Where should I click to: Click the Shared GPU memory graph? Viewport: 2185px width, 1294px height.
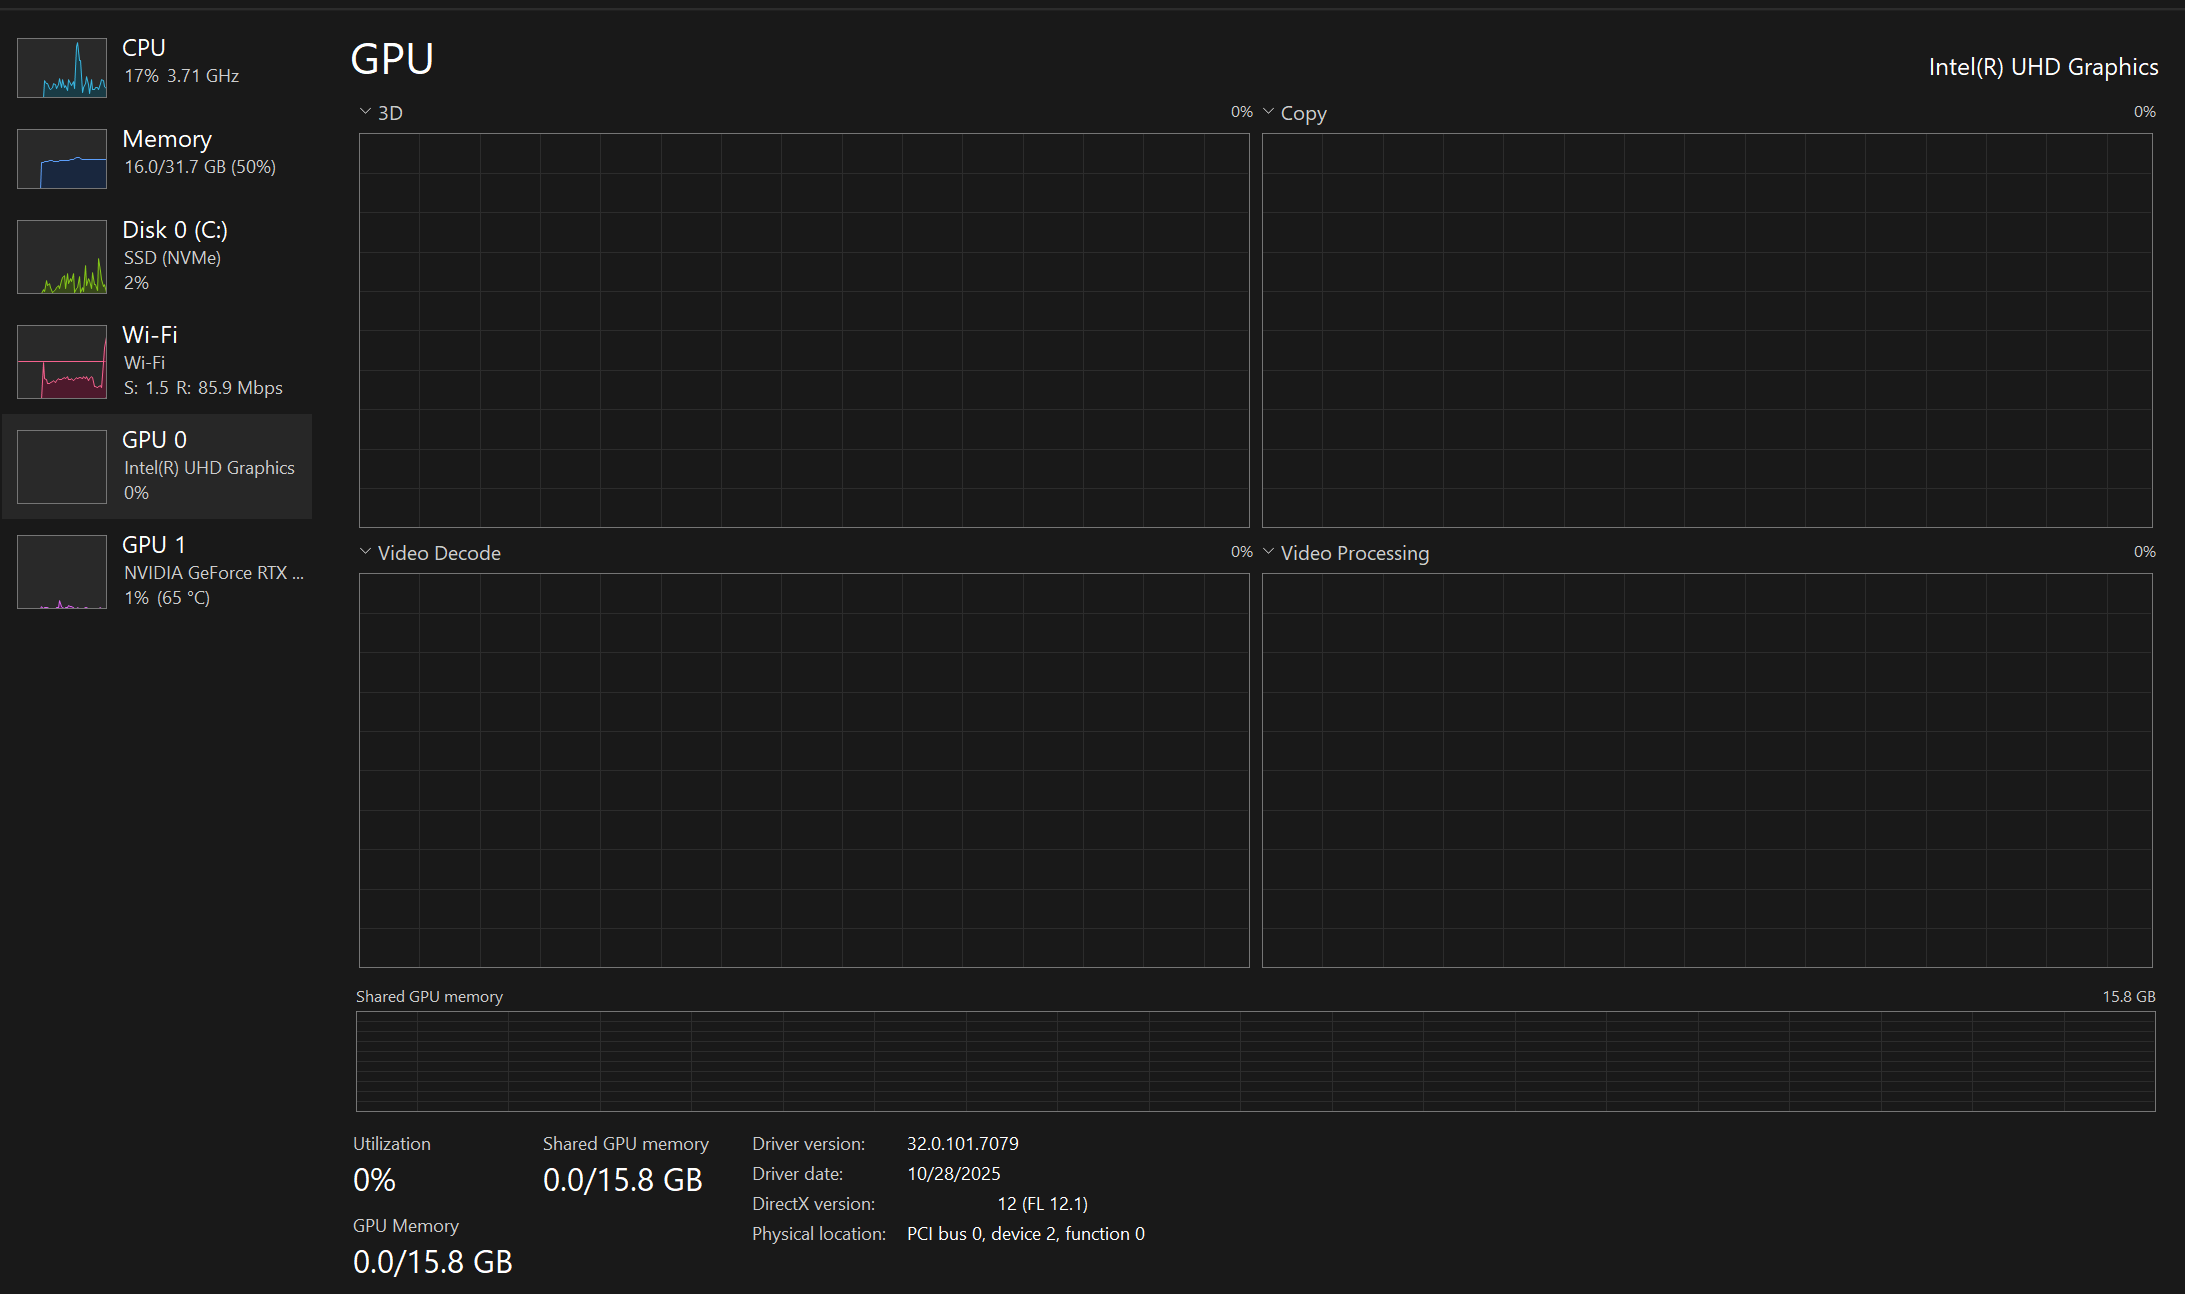(x=1255, y=1061)
